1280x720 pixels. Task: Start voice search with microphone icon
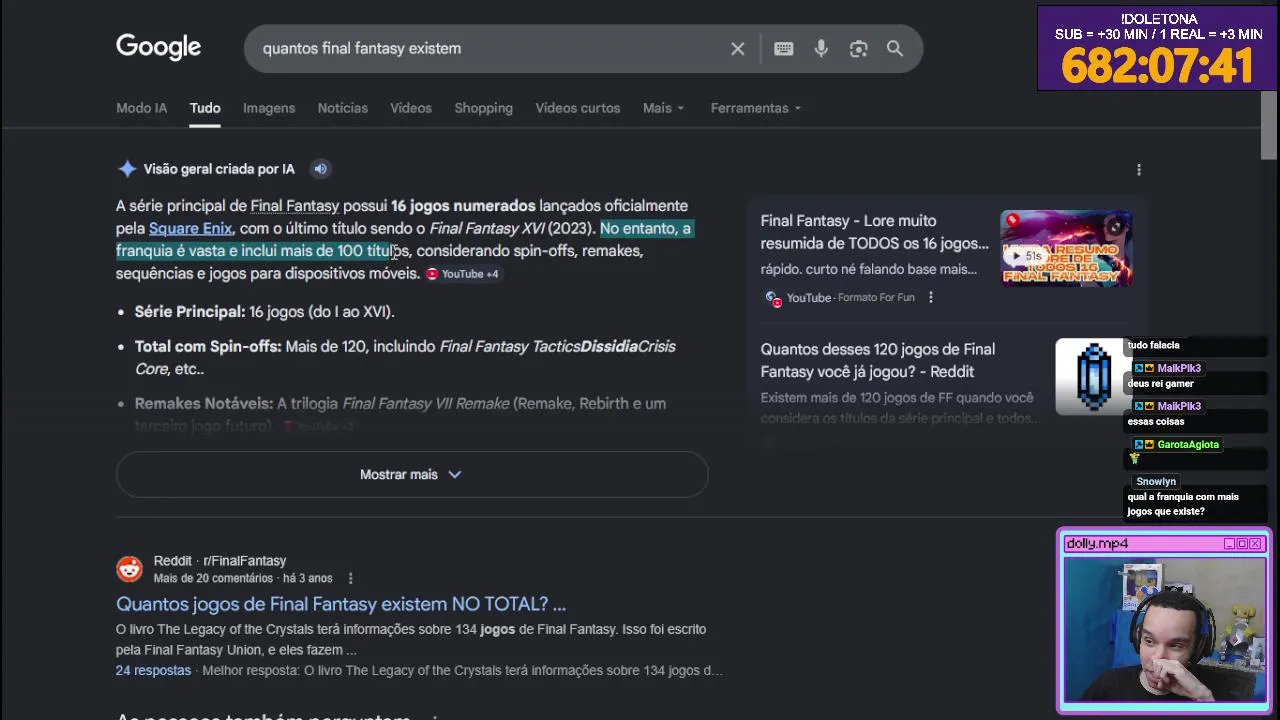(821, 49)
